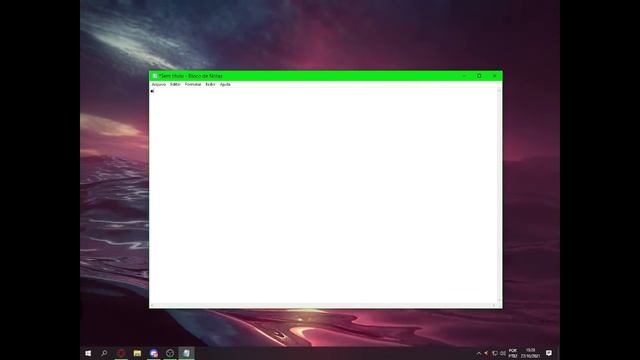Expand hidden system tray icons

[x=479, y=353]
